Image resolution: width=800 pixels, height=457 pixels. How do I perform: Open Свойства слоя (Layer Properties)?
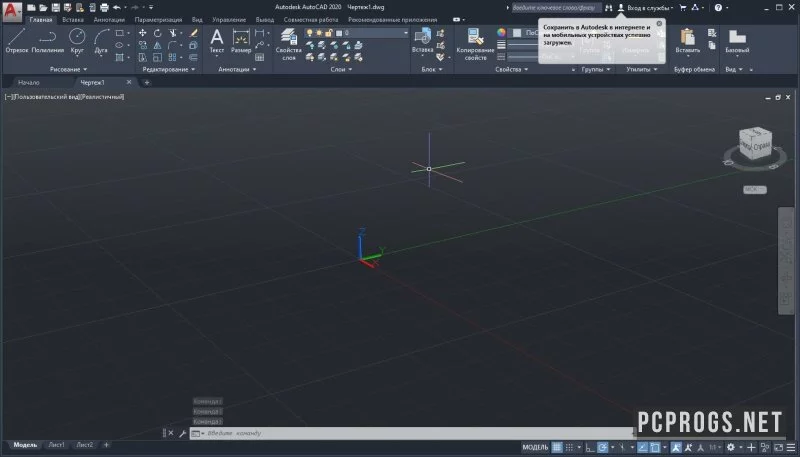pyautogui.click(x=289, y=44)
